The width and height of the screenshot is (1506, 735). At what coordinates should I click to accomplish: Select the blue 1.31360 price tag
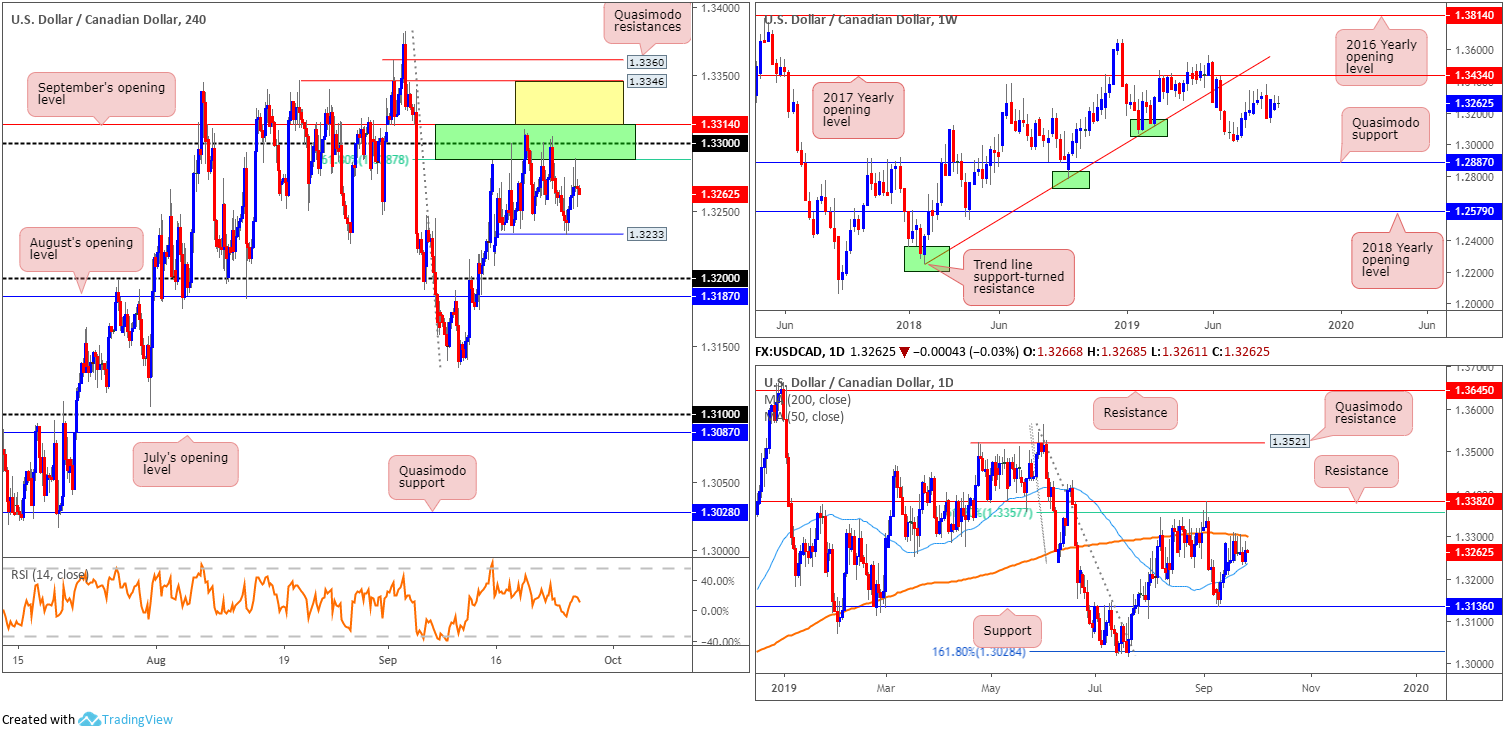pyautogui.click(x=1473, y=605)
